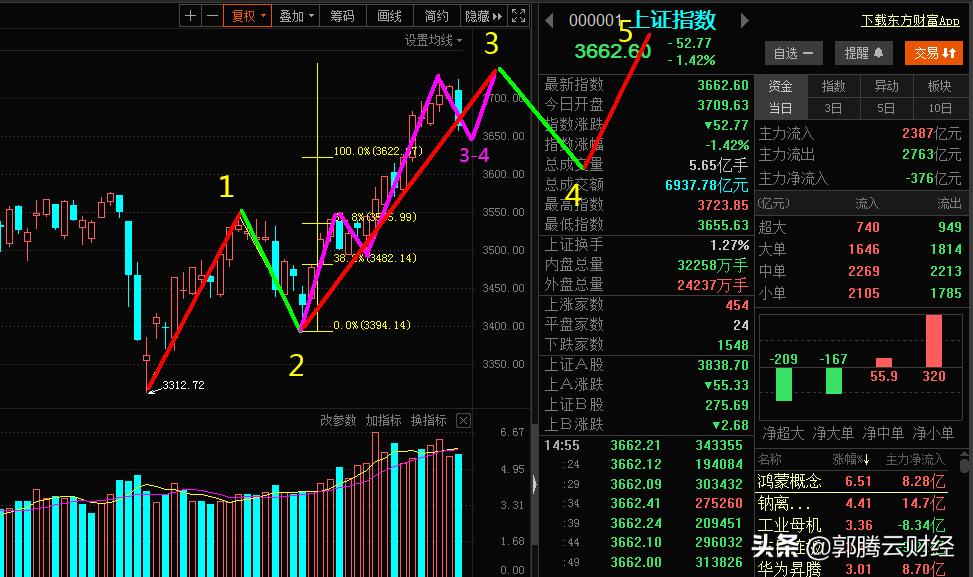Set an alert with 提醒 button

(864, 53)
